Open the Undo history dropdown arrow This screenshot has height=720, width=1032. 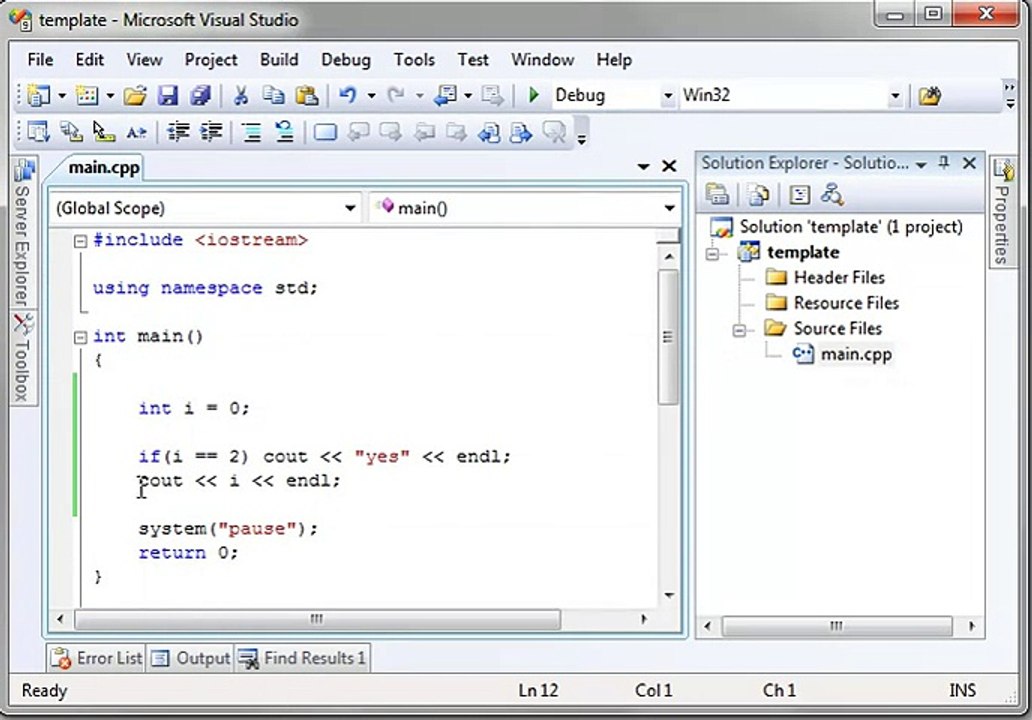[371, 96]
